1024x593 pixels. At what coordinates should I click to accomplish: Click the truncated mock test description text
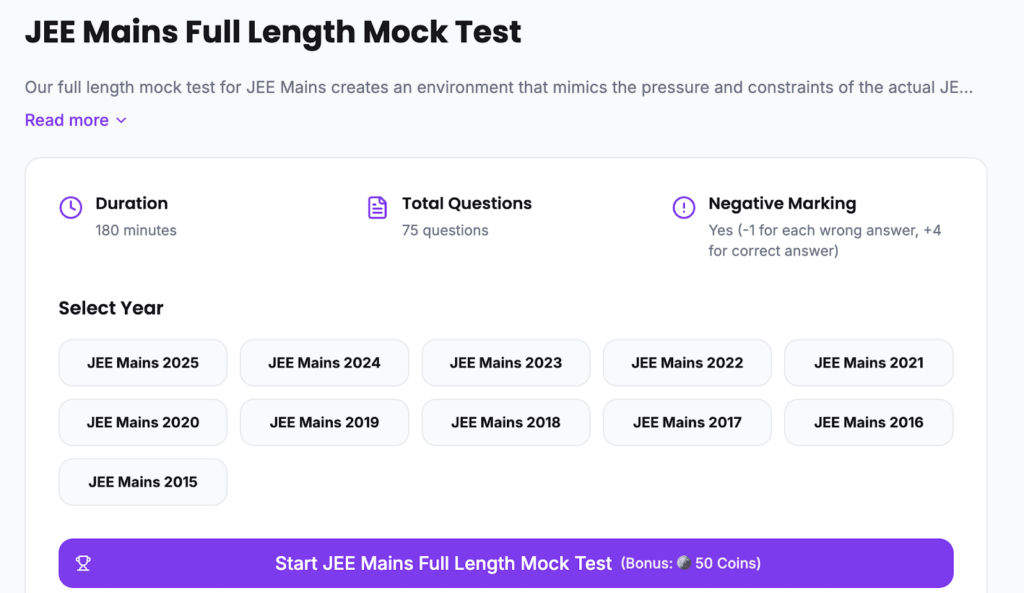pos(498,87)
